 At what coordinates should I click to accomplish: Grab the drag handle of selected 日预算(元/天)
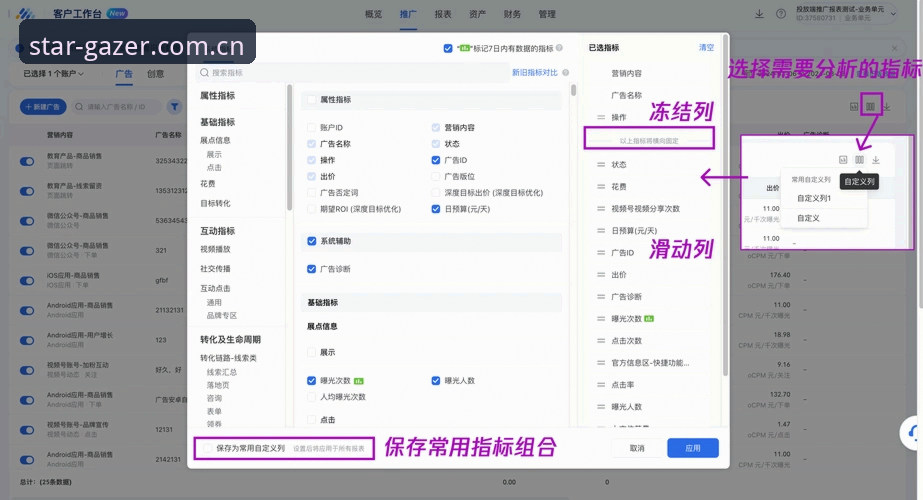(601, 231)
